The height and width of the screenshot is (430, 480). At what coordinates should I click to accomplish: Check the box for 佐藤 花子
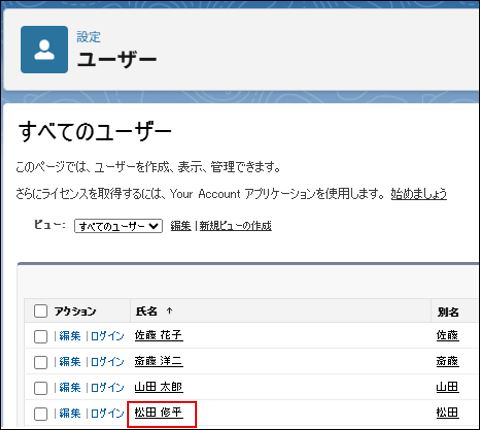[41, 336]
